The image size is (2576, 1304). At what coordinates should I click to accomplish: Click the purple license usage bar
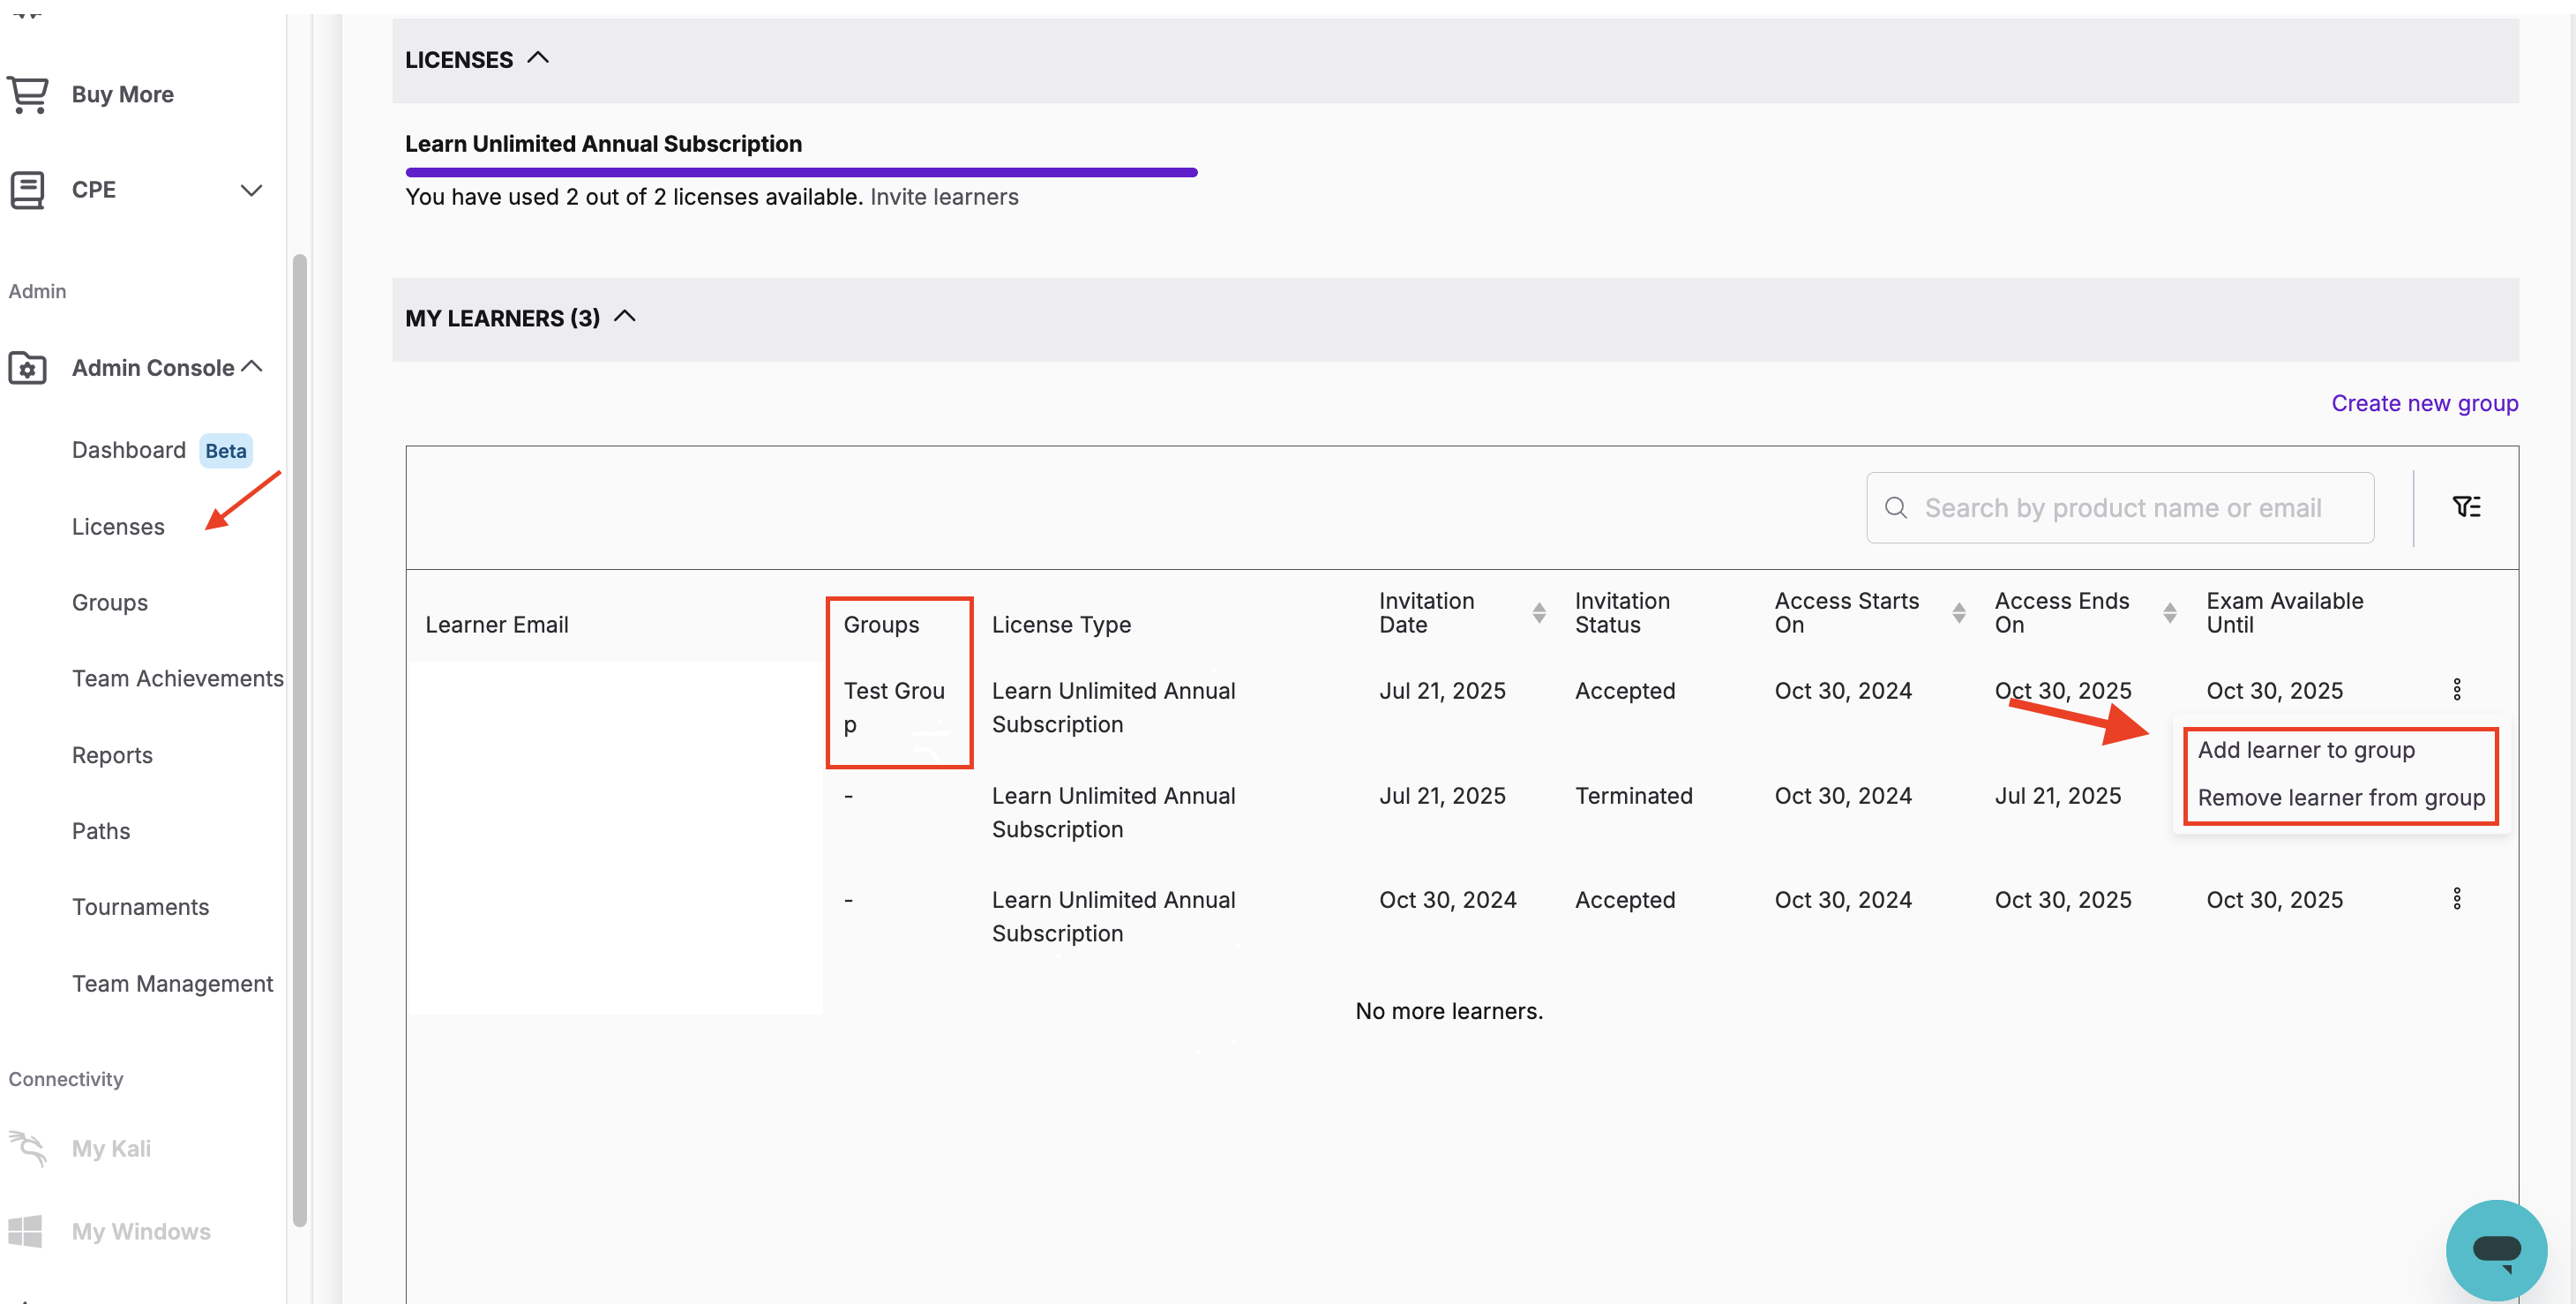[800, 173]
